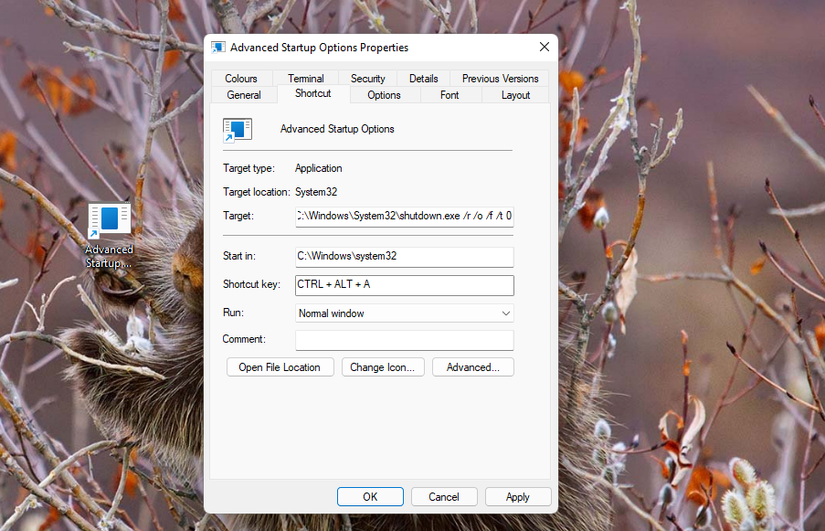Open the Details tab
The height and width of the screenshot is (531, 825).
[x=424, y=78]
